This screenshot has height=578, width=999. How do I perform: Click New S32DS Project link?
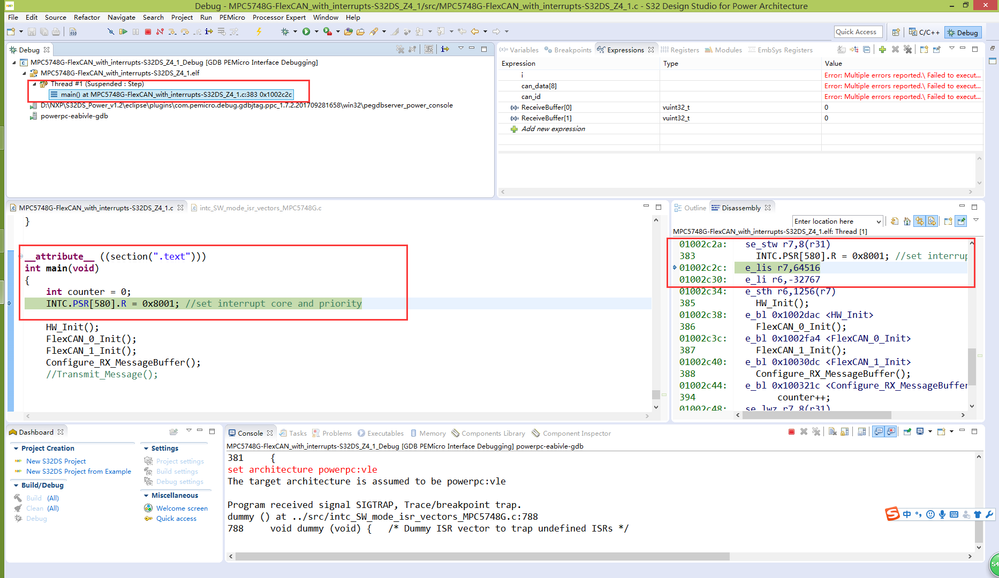pos(55,461)
